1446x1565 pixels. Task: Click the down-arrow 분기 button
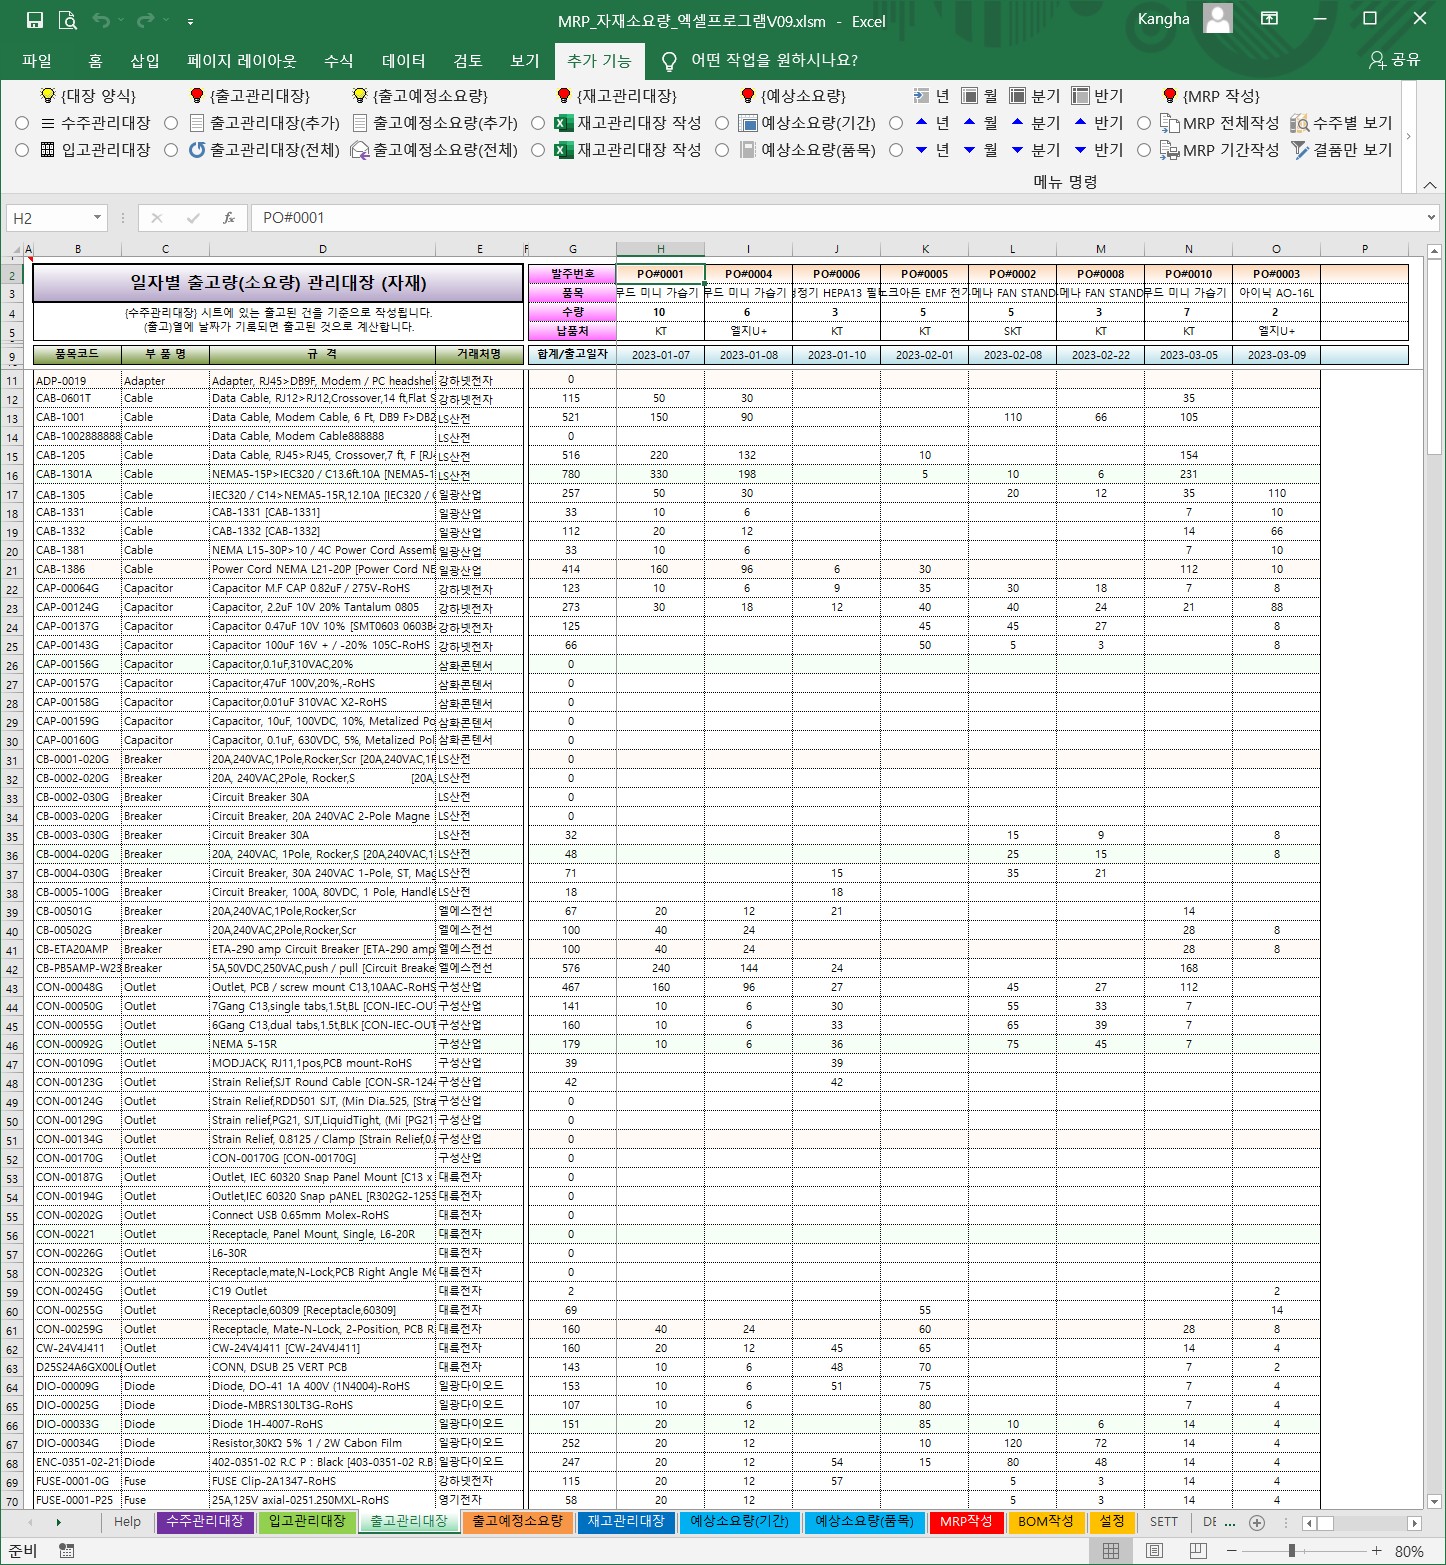click(1034, 149)
